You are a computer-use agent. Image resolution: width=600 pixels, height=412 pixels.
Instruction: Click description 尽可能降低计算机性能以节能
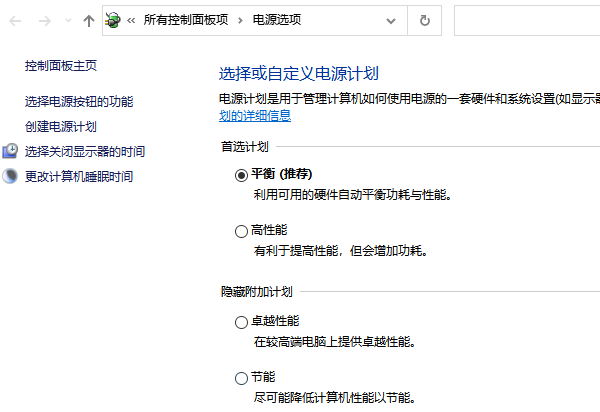(335, 397)
